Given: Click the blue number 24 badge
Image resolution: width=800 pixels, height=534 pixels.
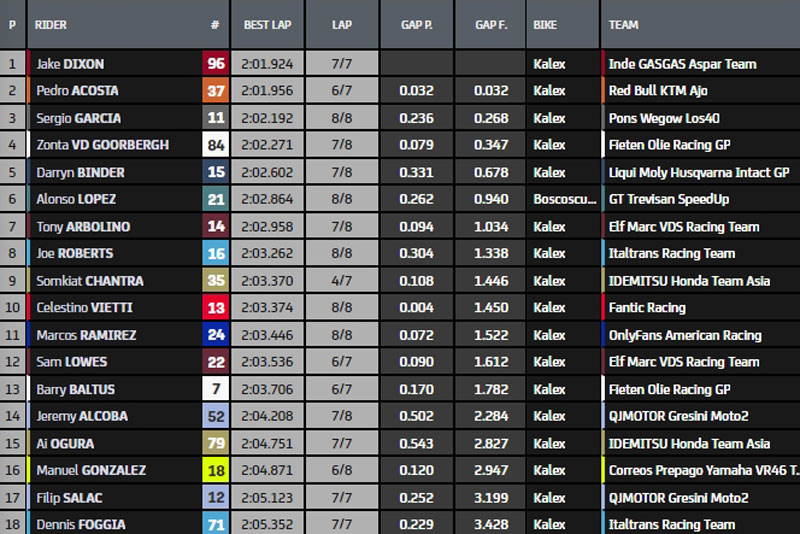Looking at the screenshot, I should pos(216,335).
